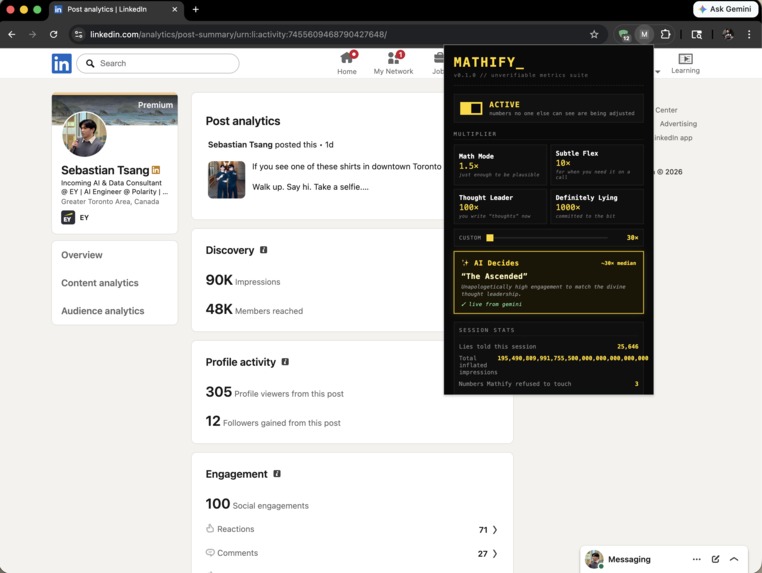762x573 pixels.
Task: Click green extension icon with badge 12
Action: coord(623,35)
